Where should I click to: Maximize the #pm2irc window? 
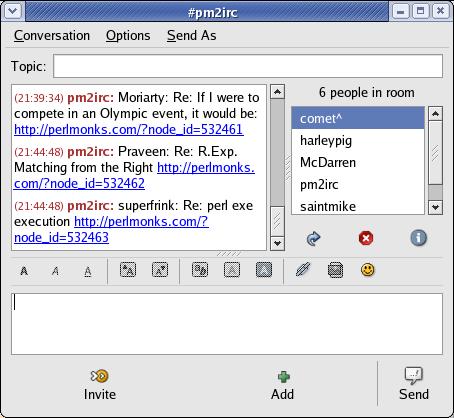tap(421, 11)
